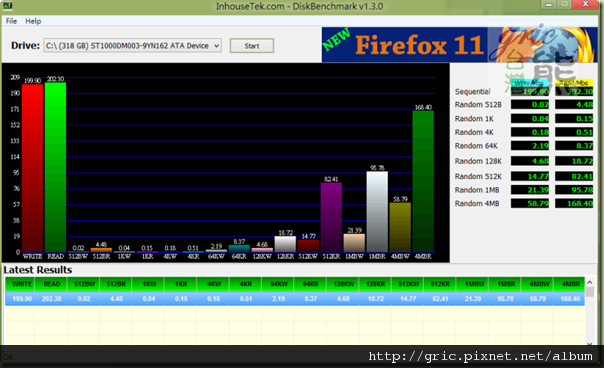Select result cell 202.30 in table row
The image size is (604, 368).
(51, 299)
